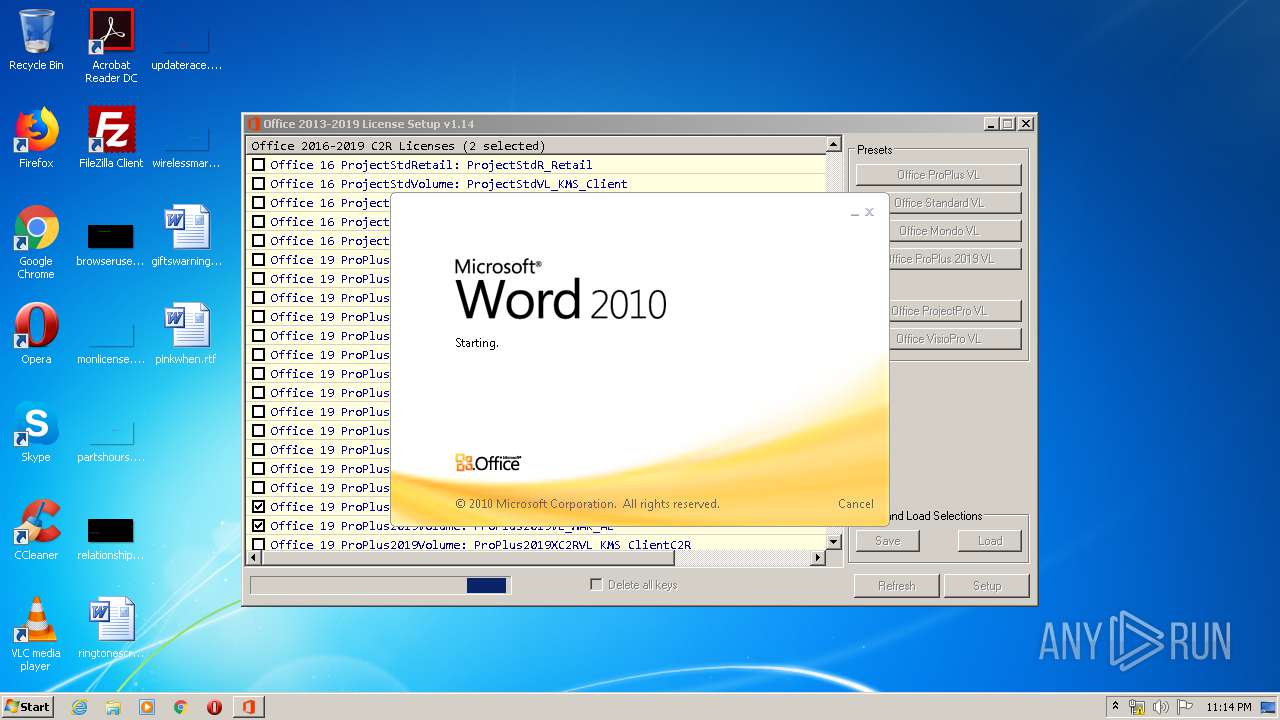Screen dimensions: 1280x720
Task: Open the taskbar clock showing 11:14 PM
Action: [1229, 707]
